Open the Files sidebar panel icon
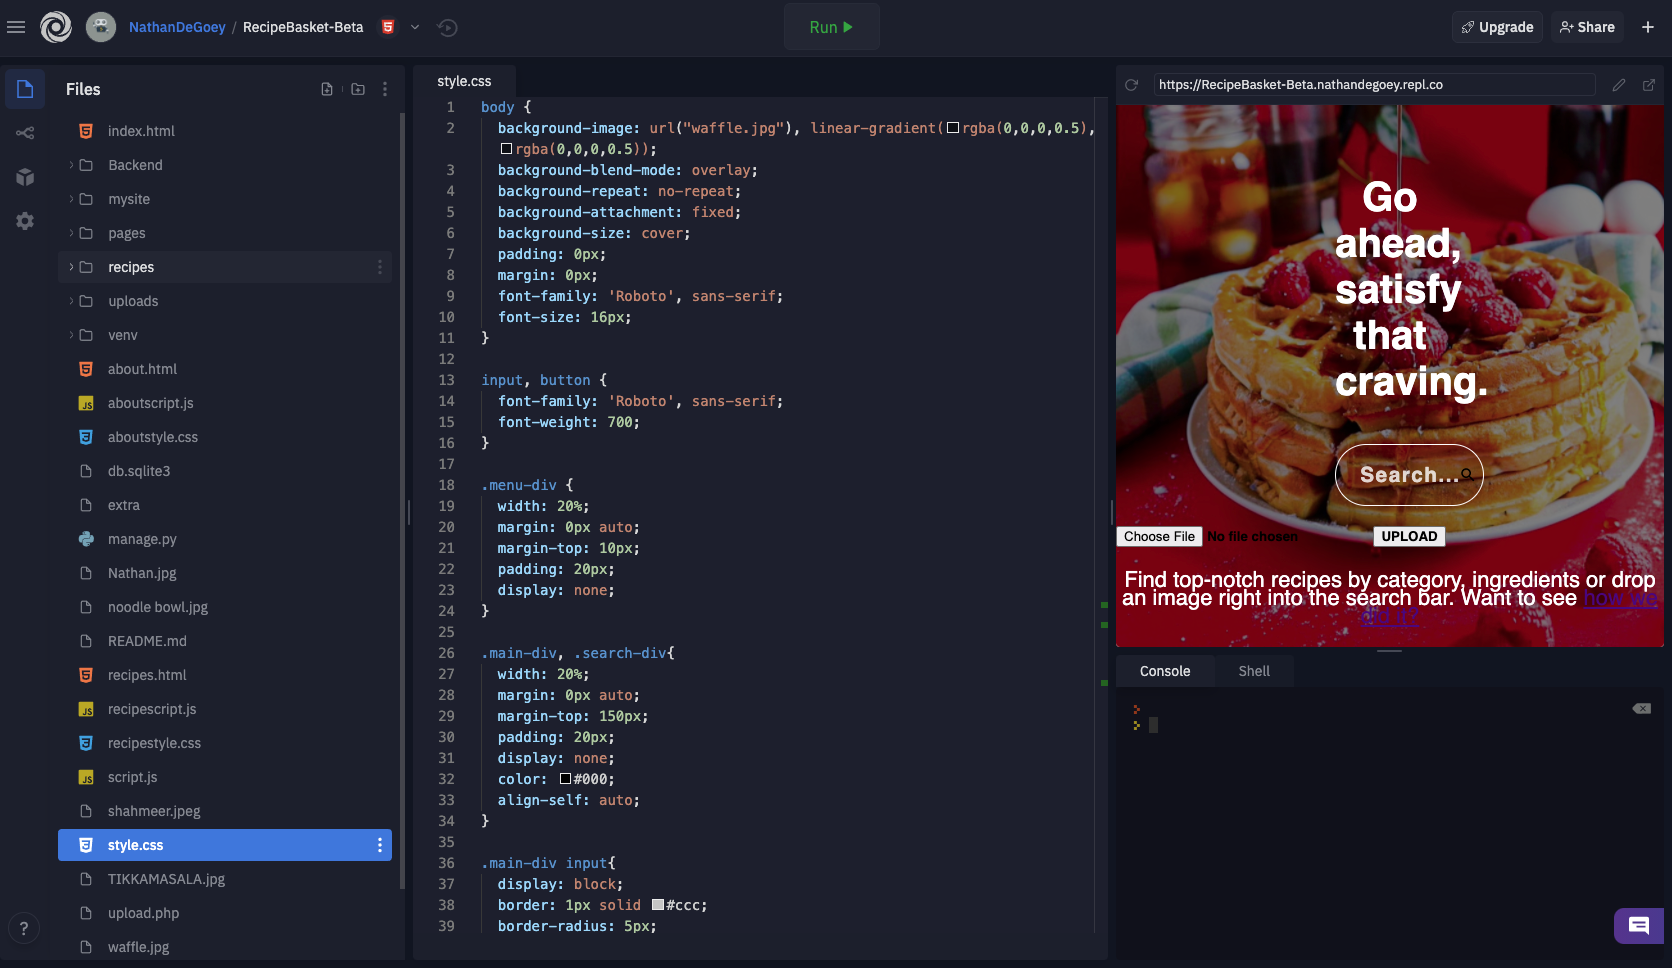Screen dimensions: 1672x968 (25, 89)
